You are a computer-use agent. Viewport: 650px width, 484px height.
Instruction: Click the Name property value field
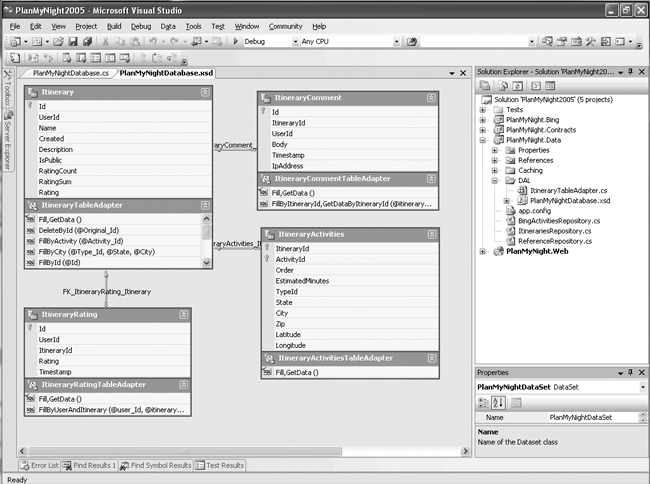(594, 417)
